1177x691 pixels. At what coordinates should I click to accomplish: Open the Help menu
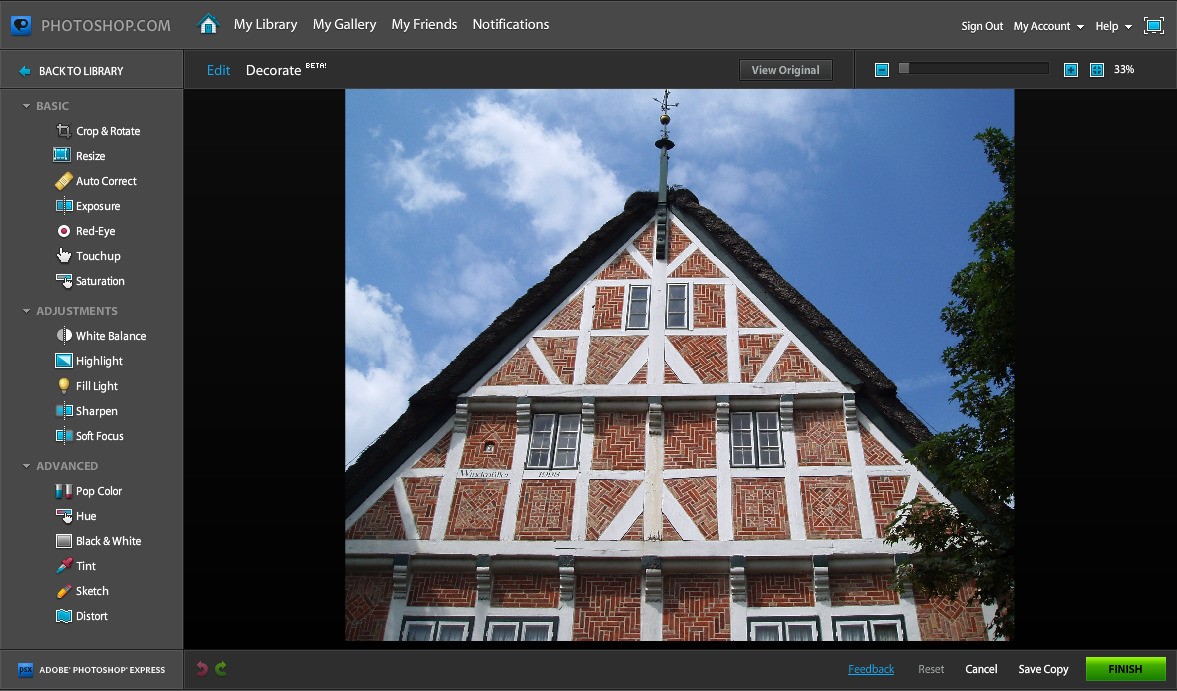(x=1108, y=25)
